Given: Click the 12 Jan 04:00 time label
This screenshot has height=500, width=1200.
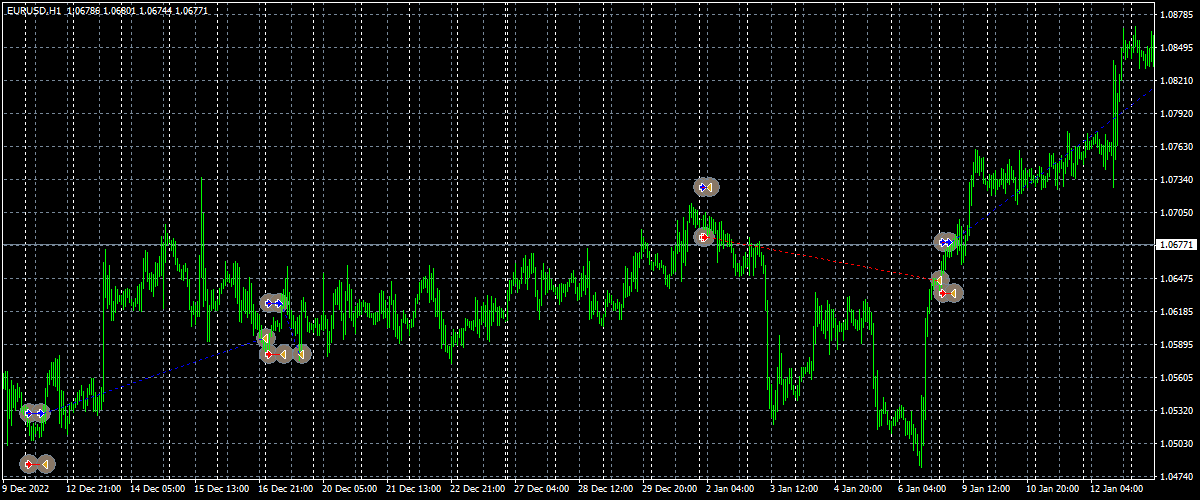Looking at the screenshot, I should (x=1118, y=490).
